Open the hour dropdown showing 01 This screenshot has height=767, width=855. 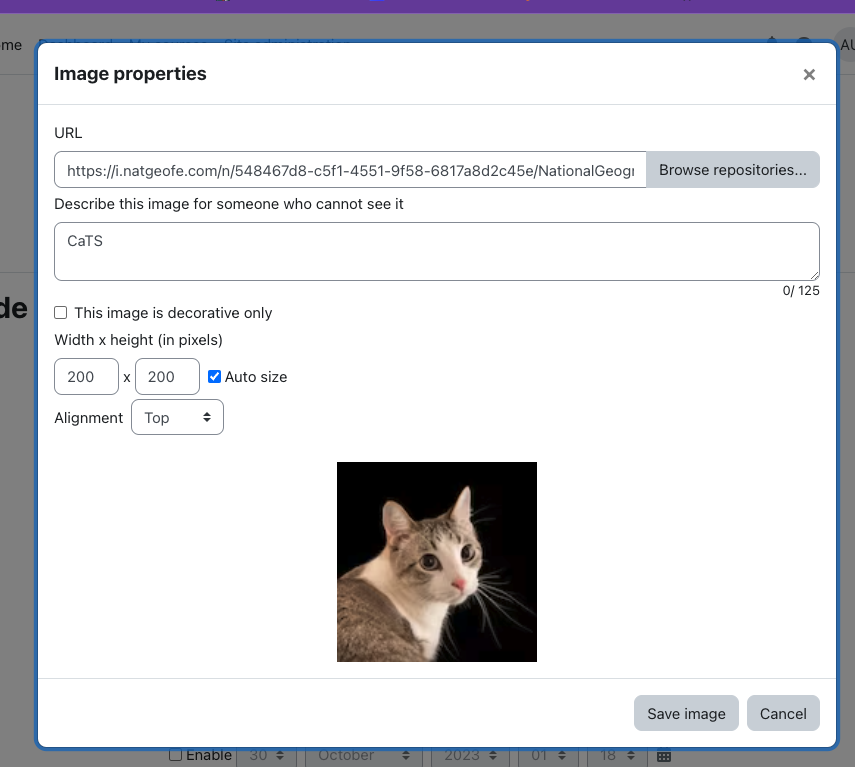547,756
